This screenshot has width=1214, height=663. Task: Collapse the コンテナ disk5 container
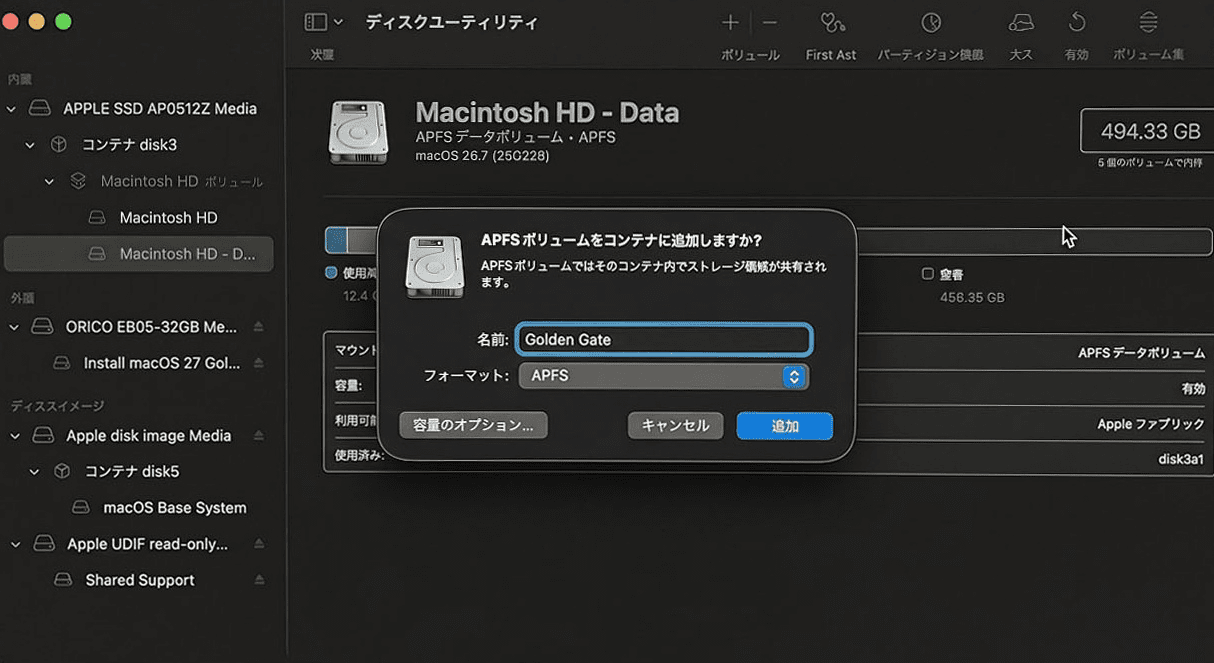click(34, 471)
